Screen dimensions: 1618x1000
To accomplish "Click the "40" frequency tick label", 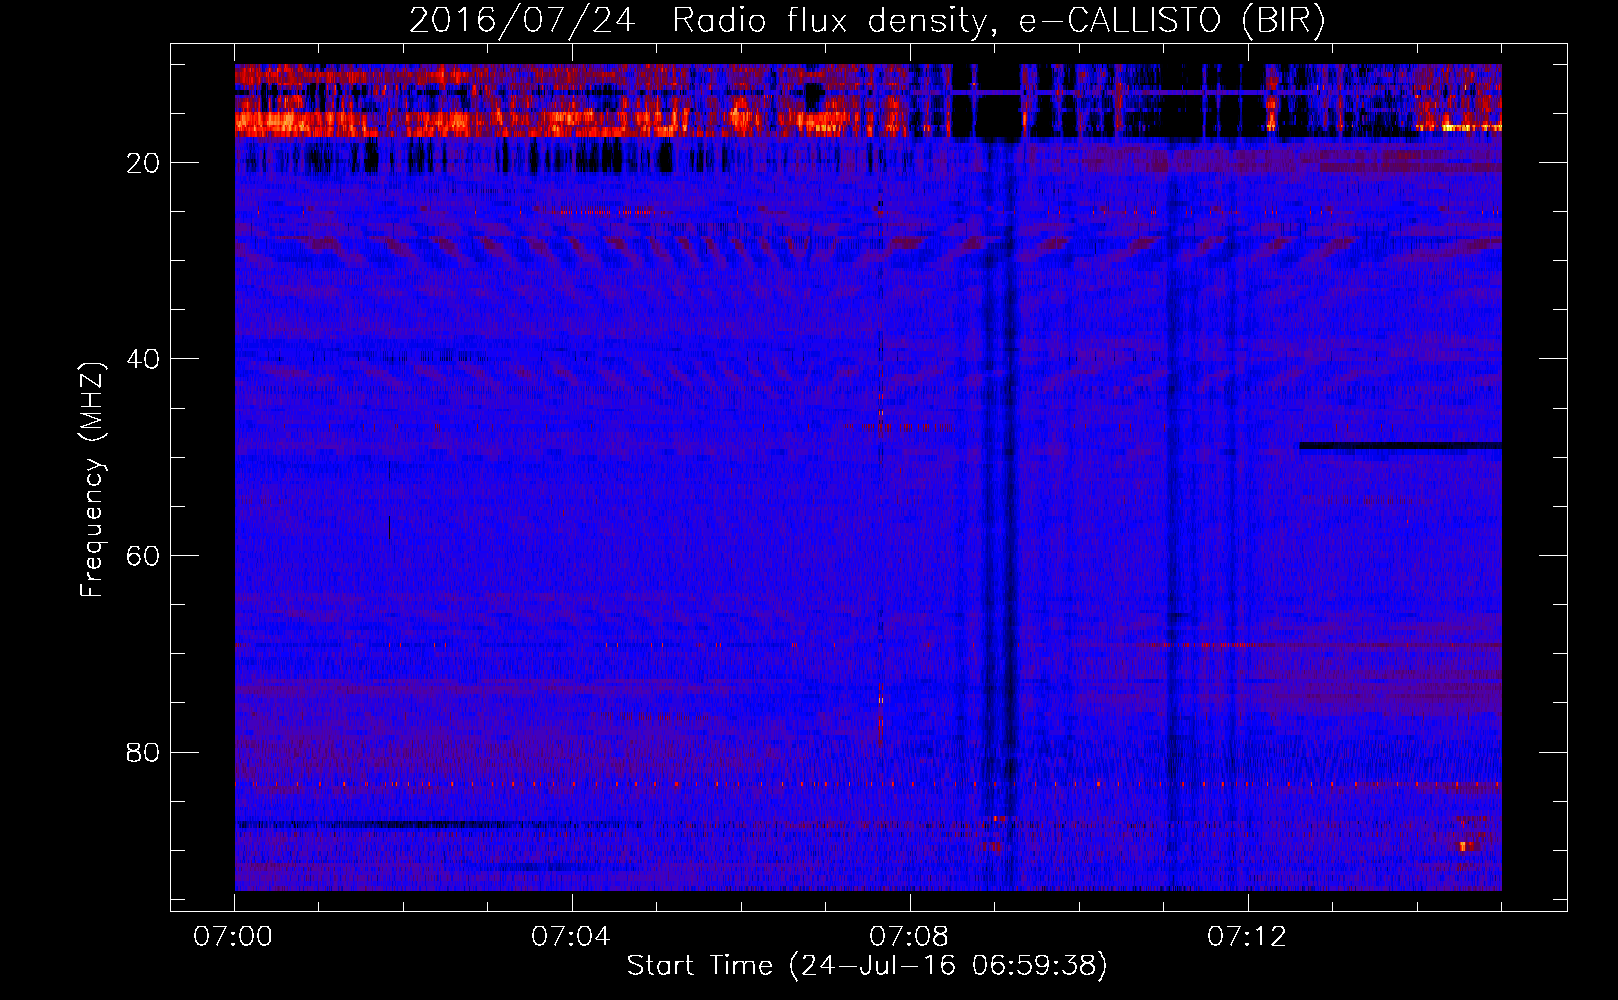I will (x=144, y=359).
